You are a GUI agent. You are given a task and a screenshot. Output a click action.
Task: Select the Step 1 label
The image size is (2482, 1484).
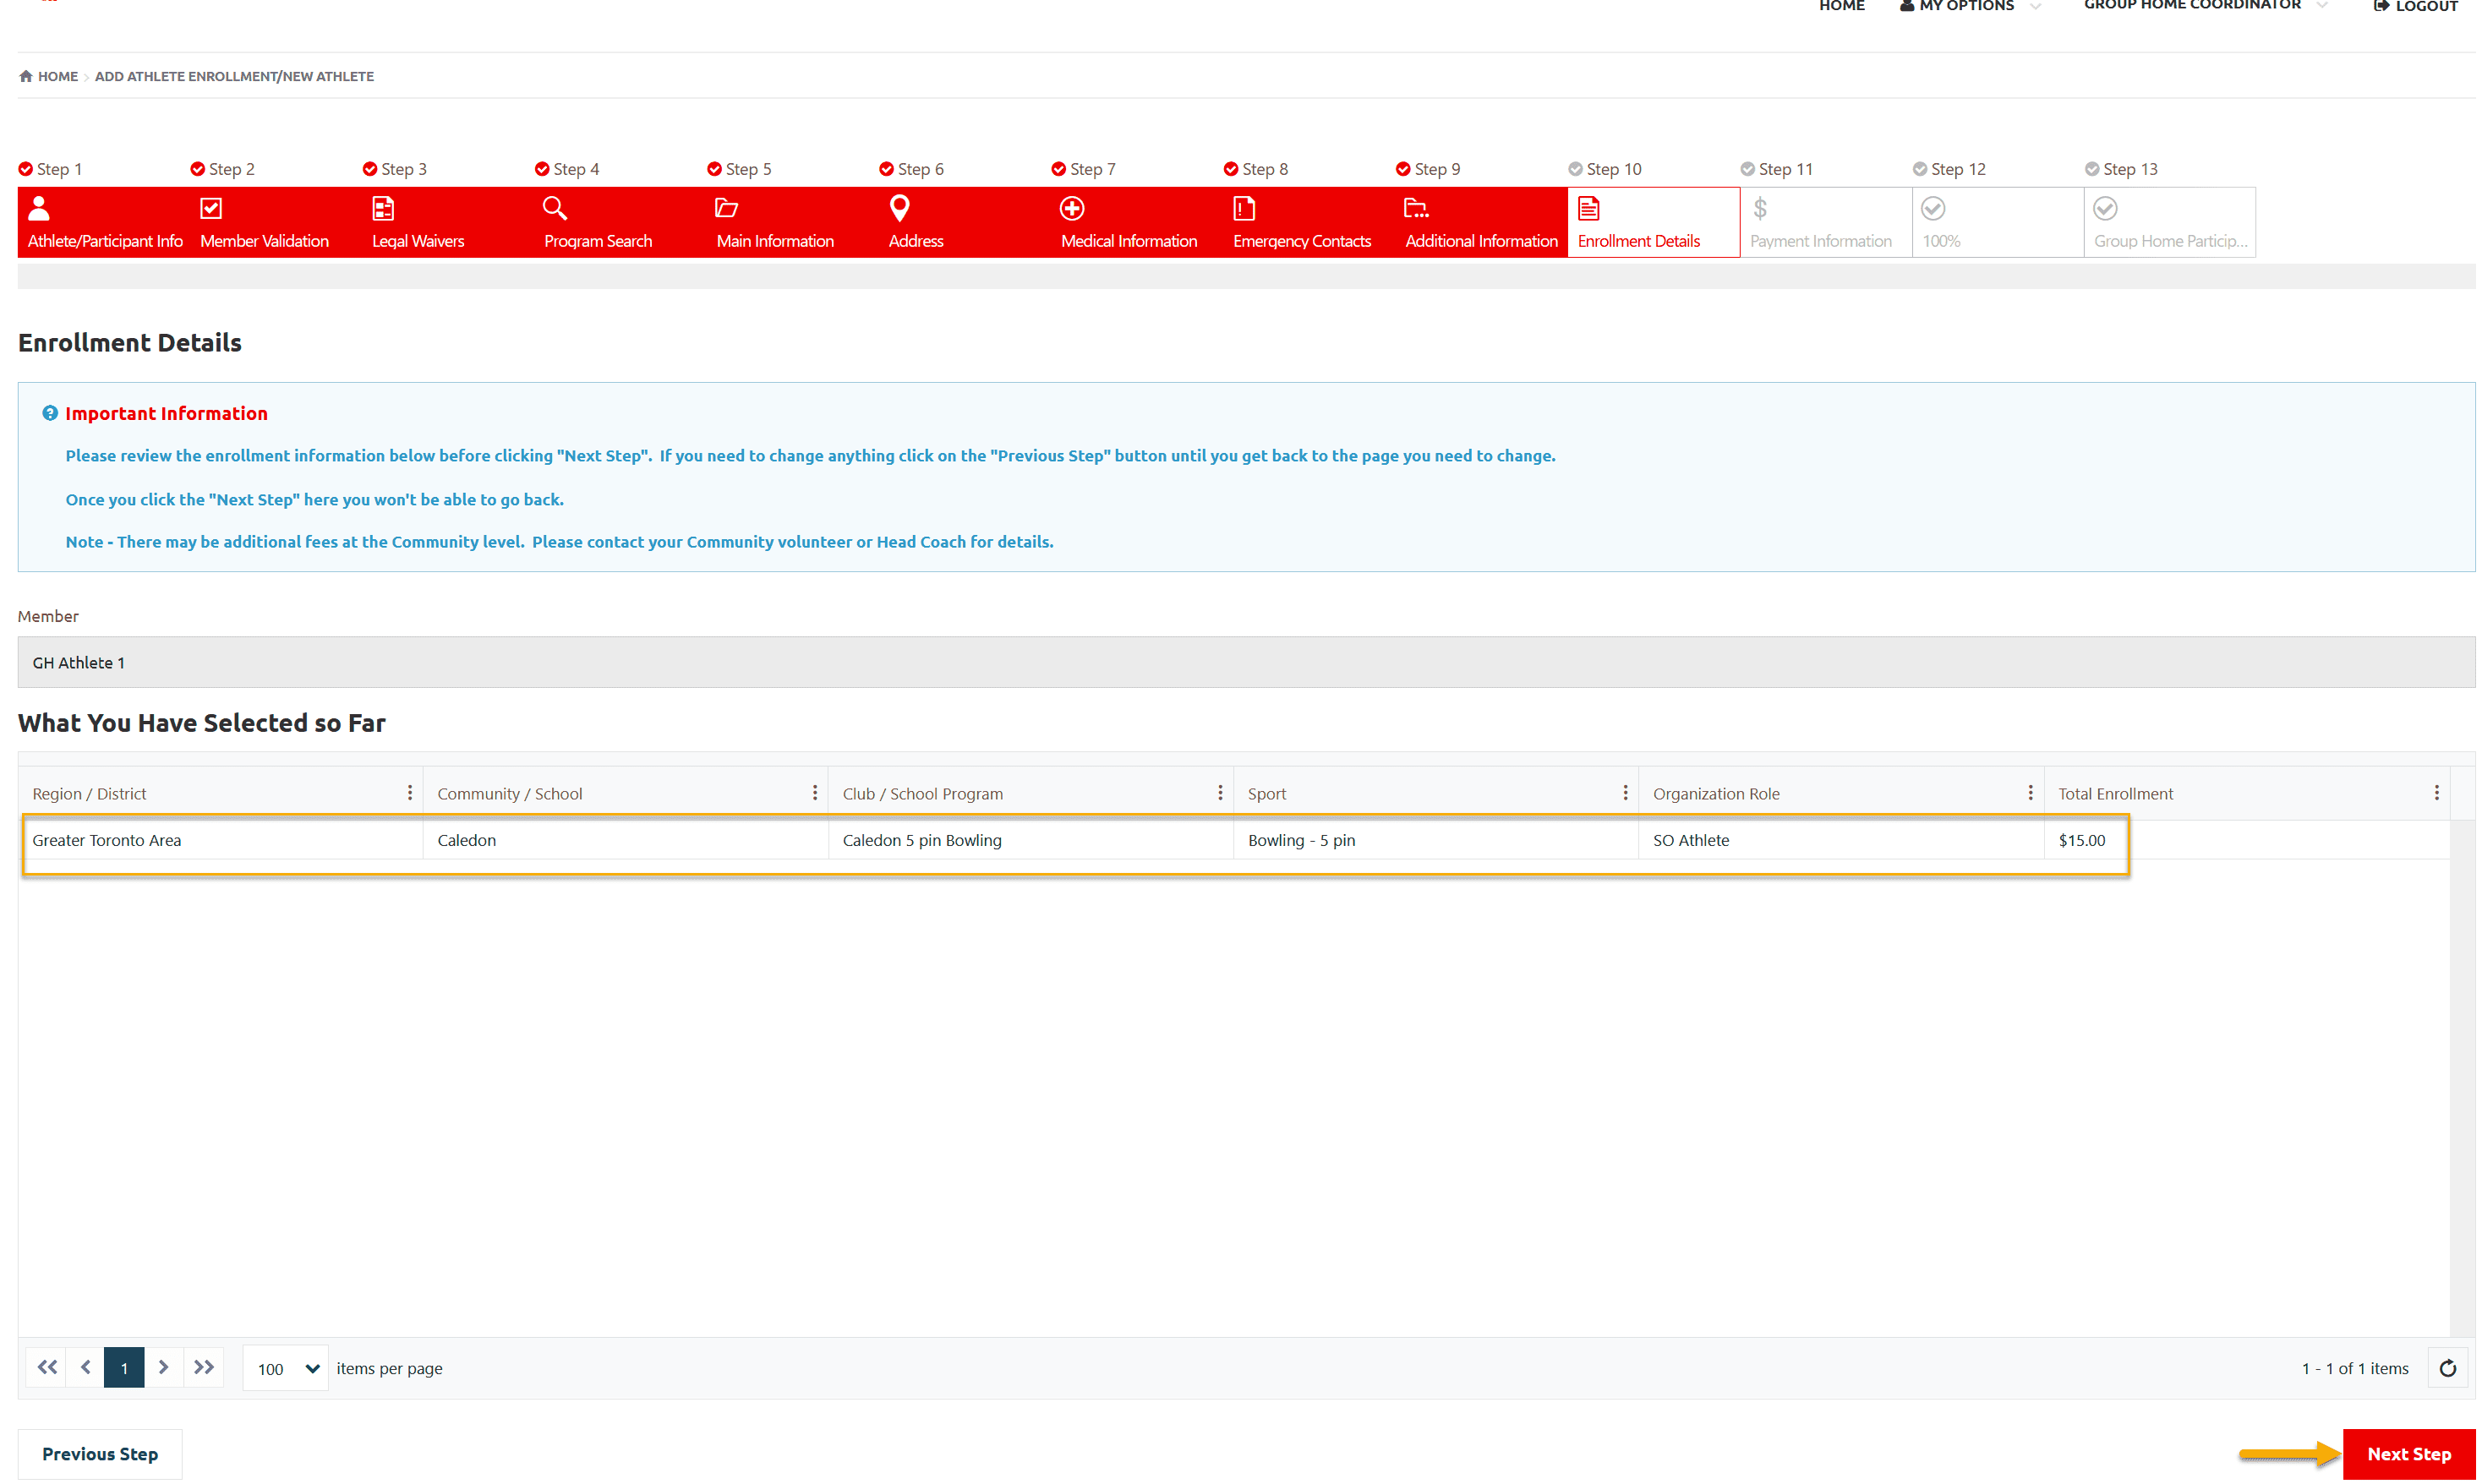[x=59, y=169]
